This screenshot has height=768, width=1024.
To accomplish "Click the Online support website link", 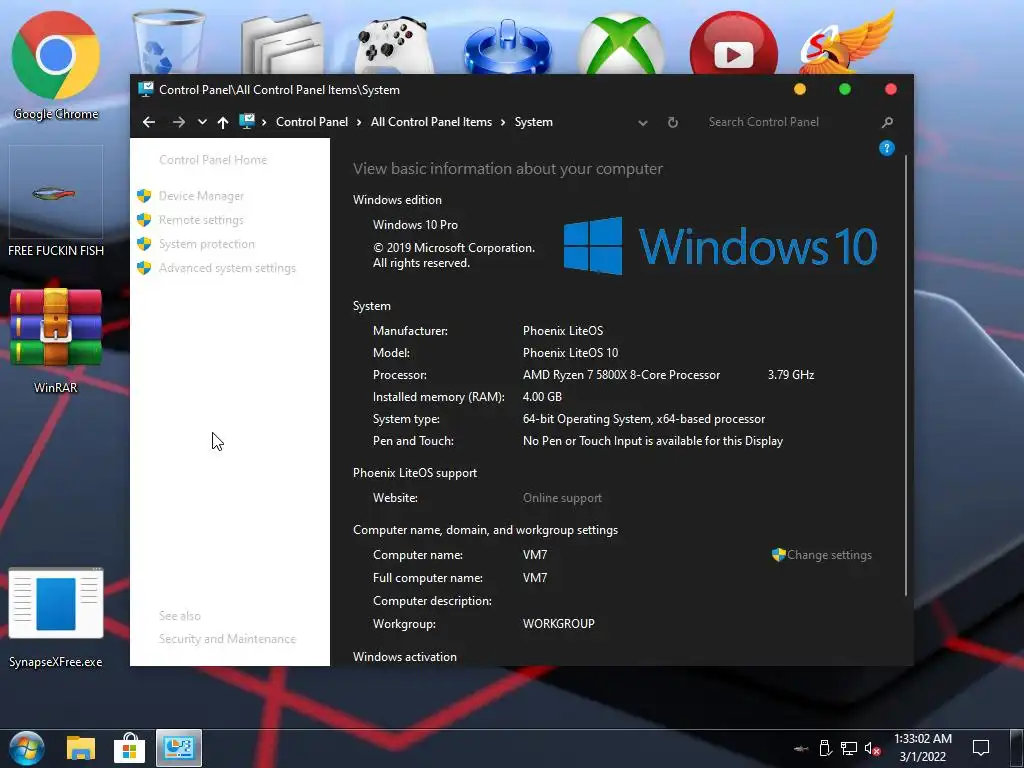I will coord(562,498).
